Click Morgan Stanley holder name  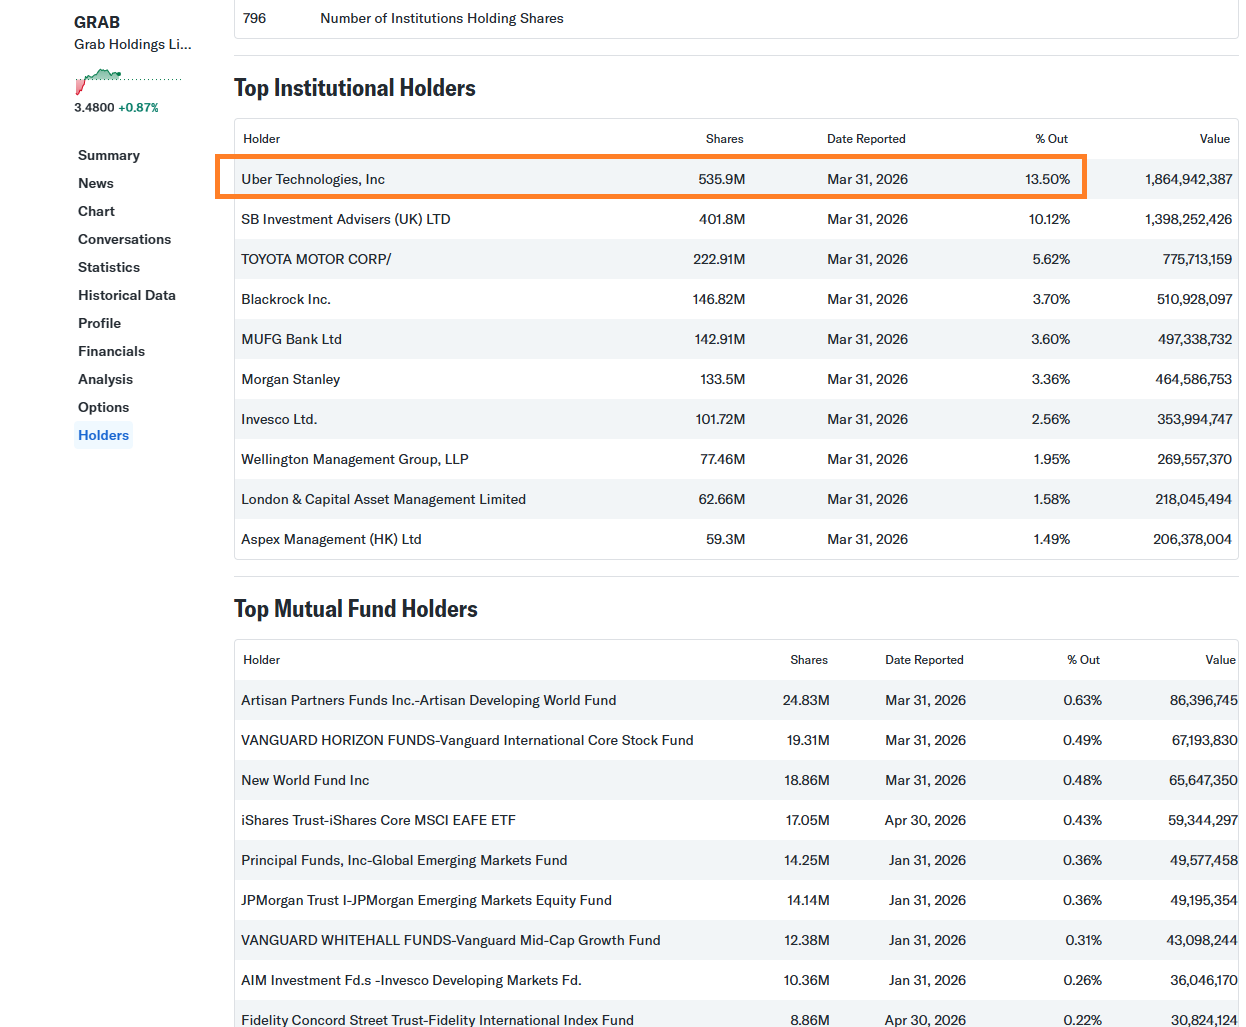[x=290, y=379]
